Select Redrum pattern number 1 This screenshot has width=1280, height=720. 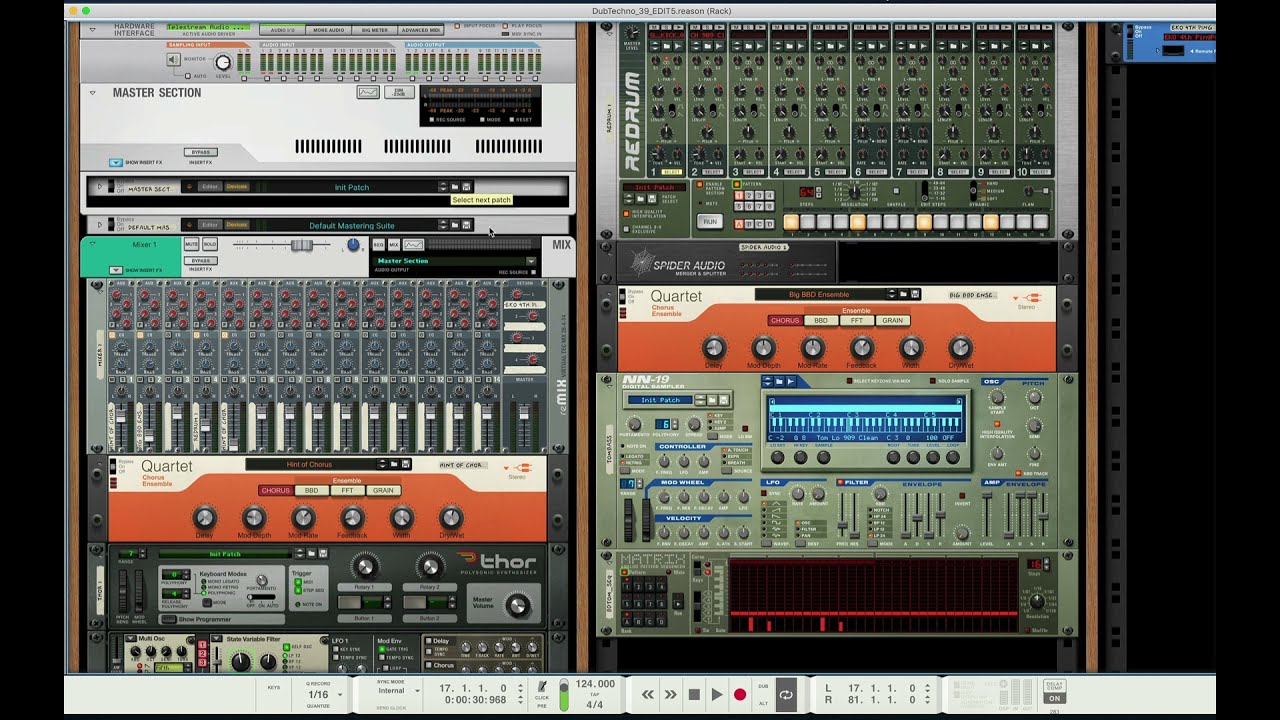click(741, 197)
